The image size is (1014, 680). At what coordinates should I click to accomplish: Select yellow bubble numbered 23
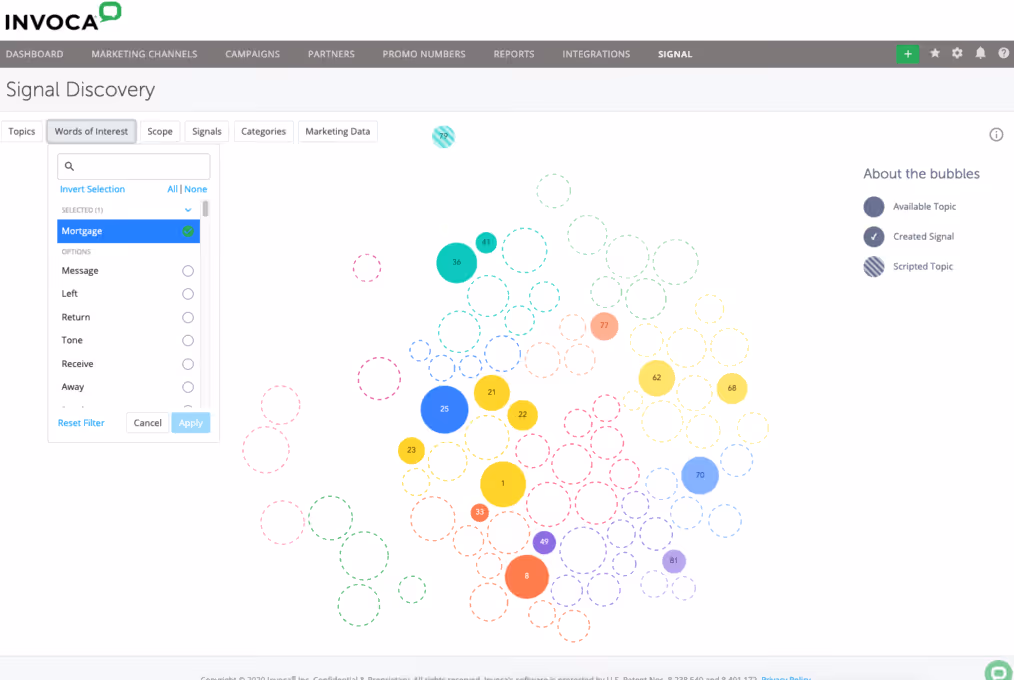pyautogui.click(x=411, y=450)
